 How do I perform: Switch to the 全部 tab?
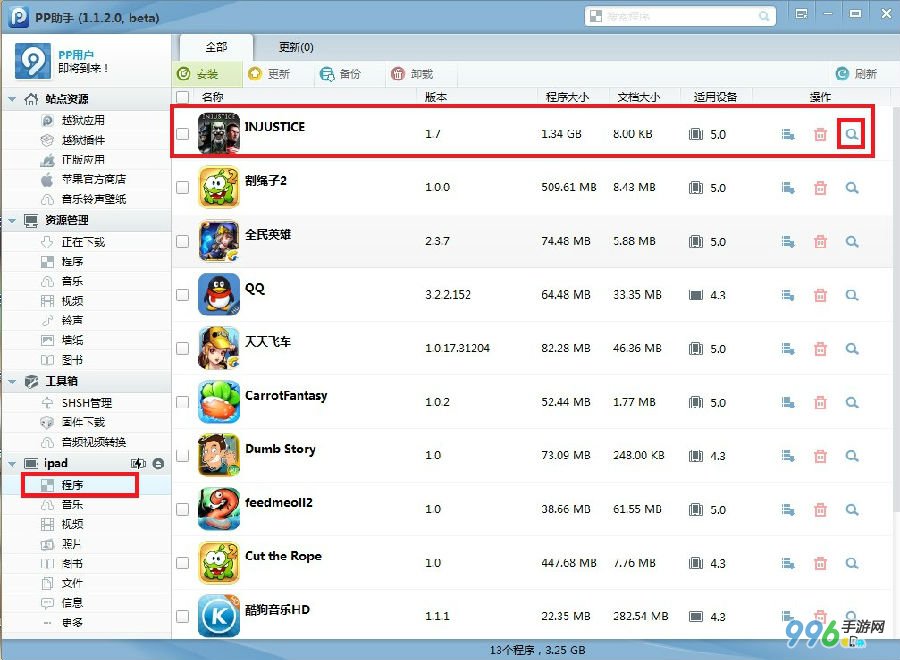tap(216, 47)
